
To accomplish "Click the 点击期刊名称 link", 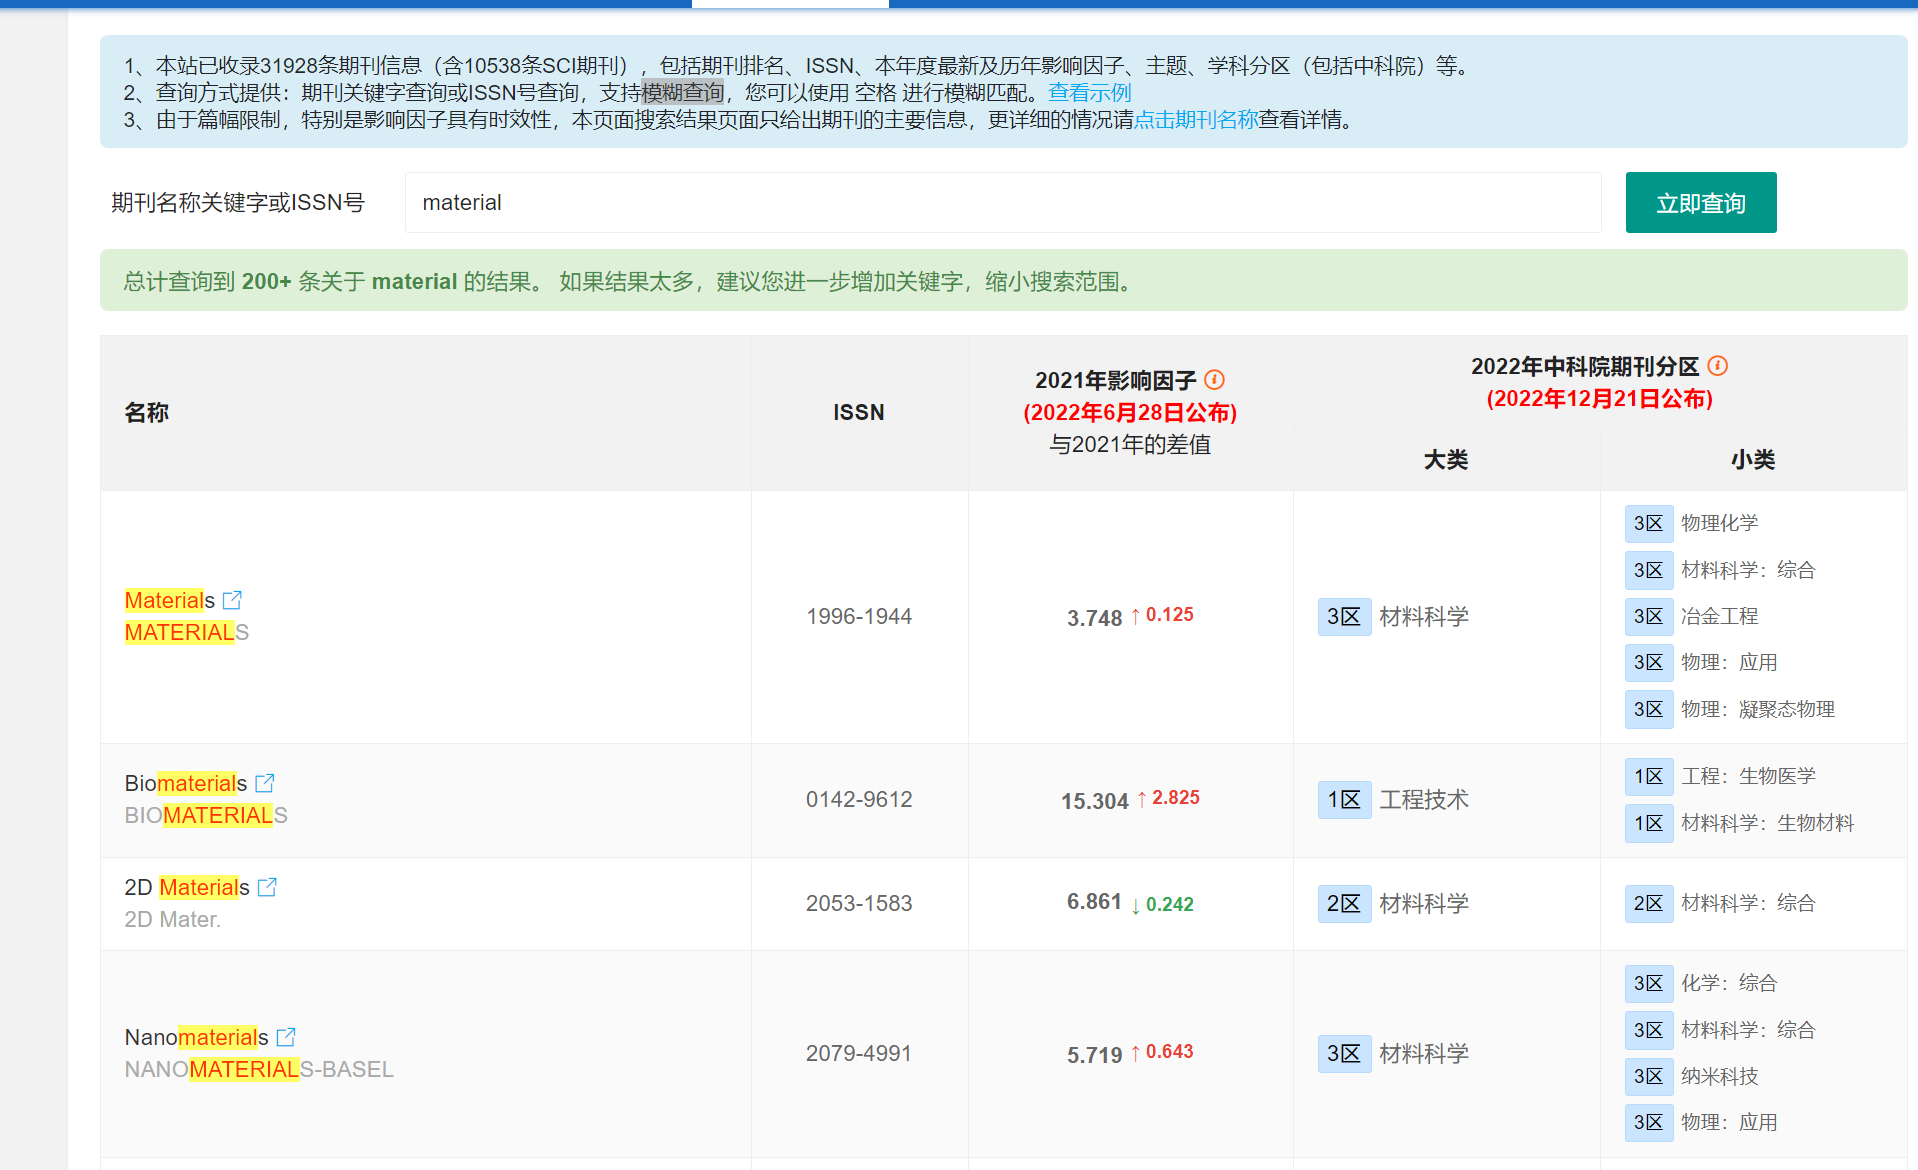I will click(x=1195, y=120).
